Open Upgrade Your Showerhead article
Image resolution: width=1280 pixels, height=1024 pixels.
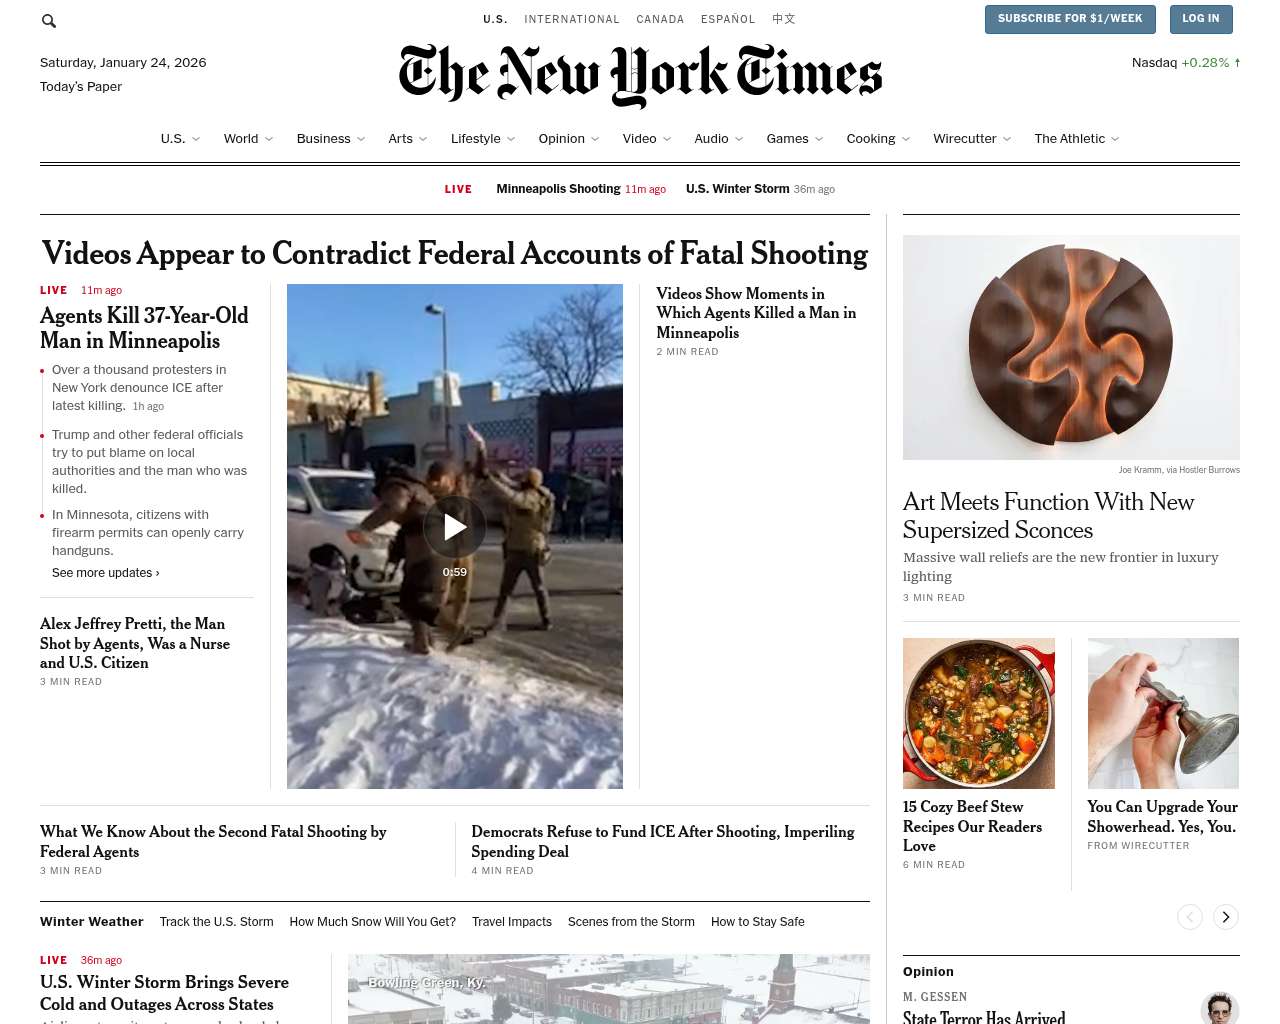(1163, 817)
